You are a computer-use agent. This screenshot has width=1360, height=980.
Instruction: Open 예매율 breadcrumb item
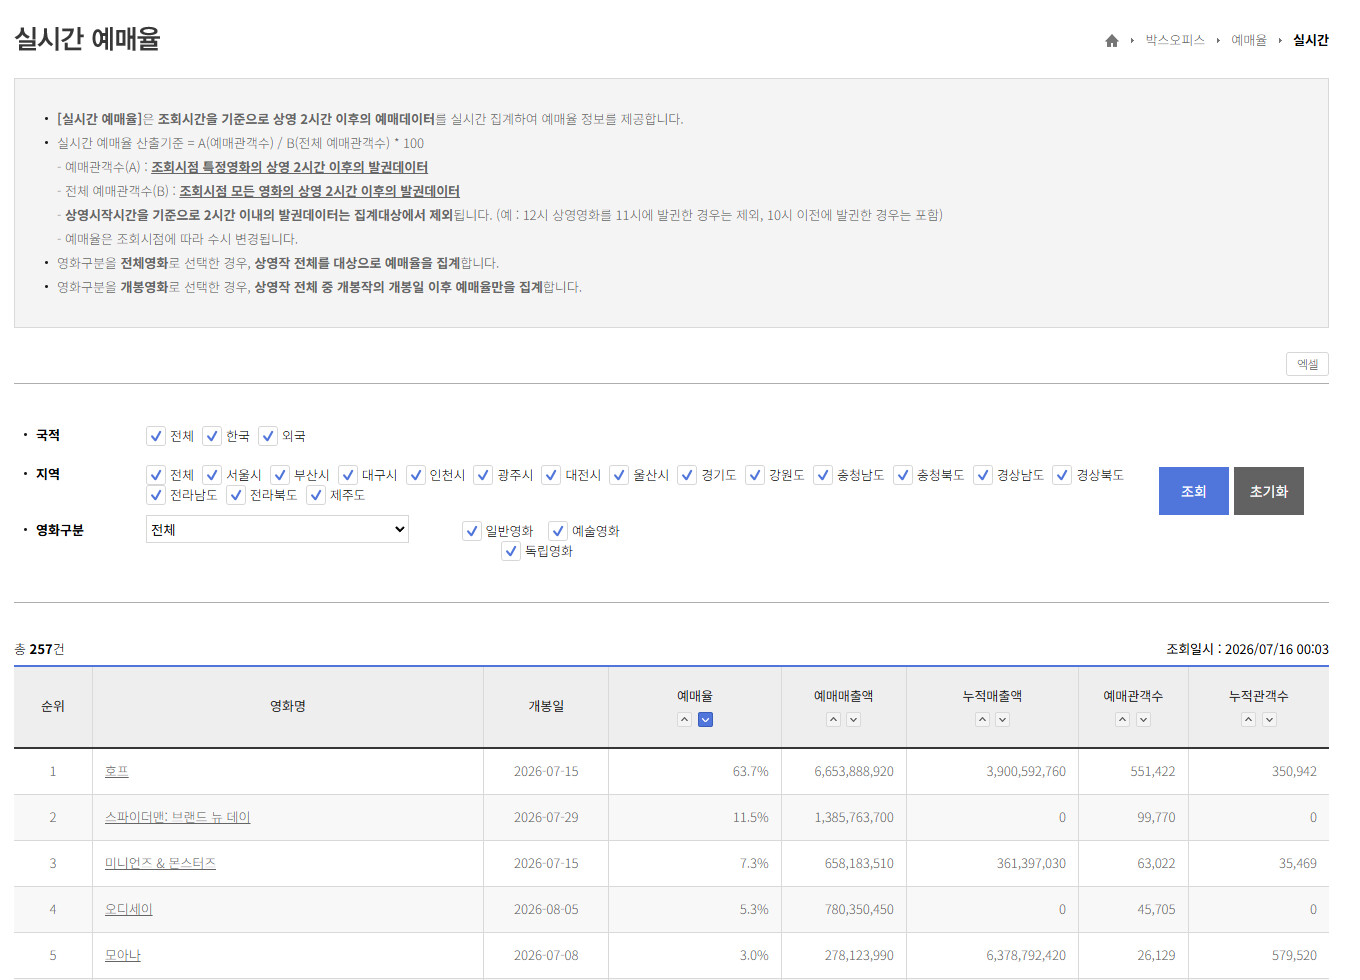click(1248, 40)
